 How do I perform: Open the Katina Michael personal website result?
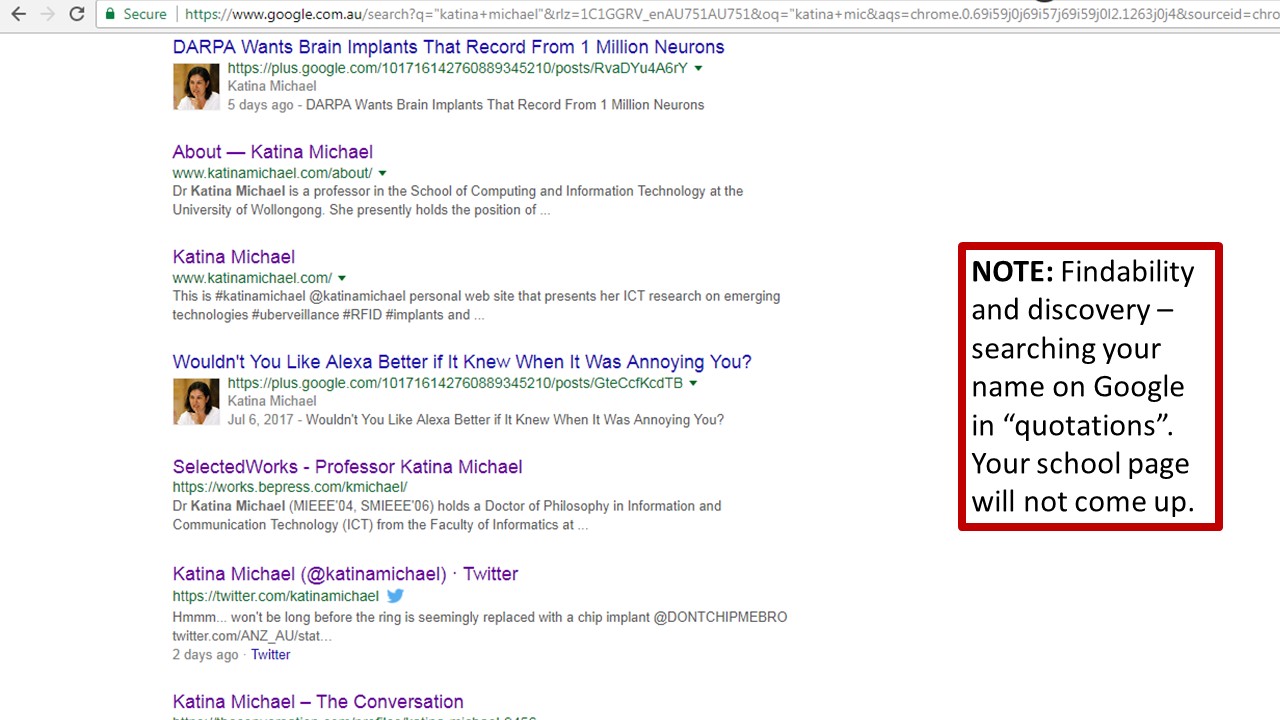[233, 257]
